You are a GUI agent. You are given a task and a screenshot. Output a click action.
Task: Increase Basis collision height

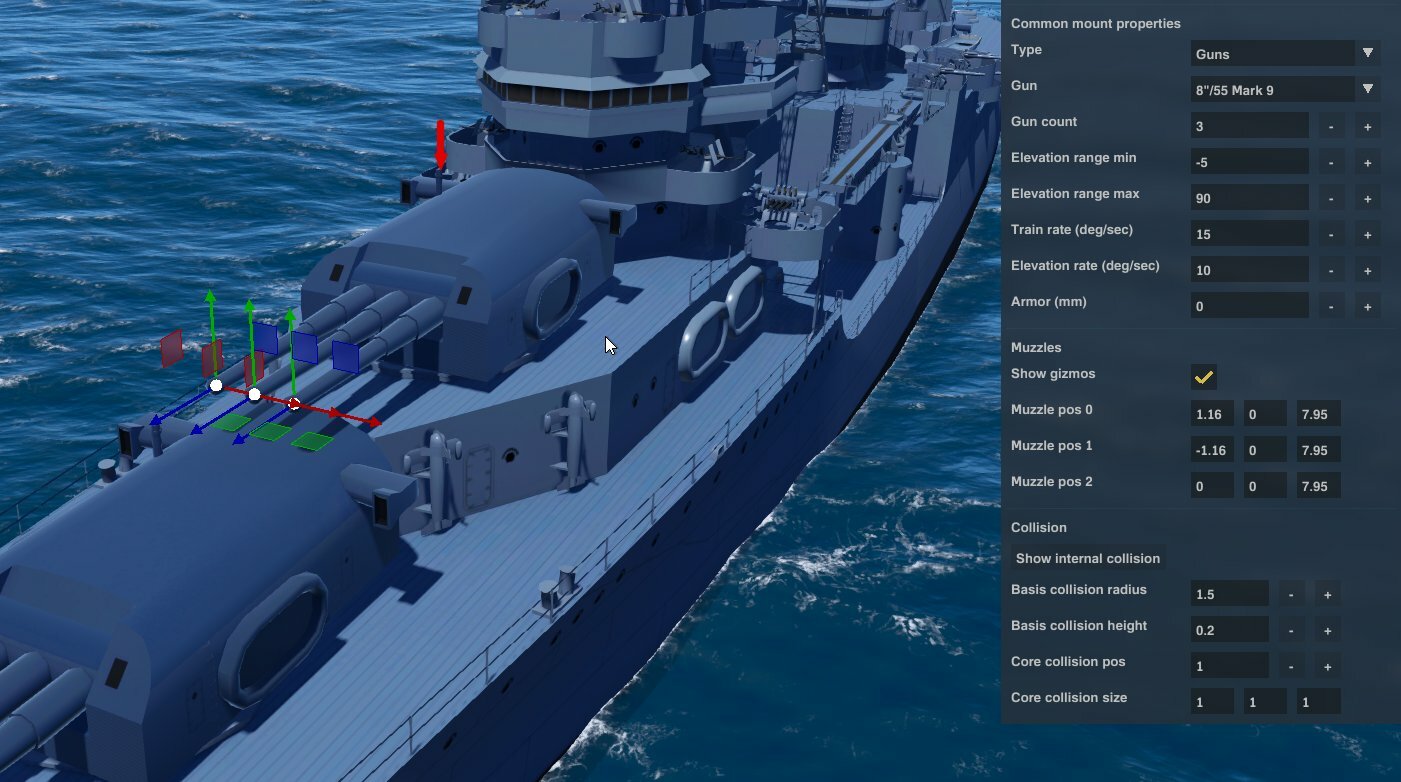[x=1327, y=630]
